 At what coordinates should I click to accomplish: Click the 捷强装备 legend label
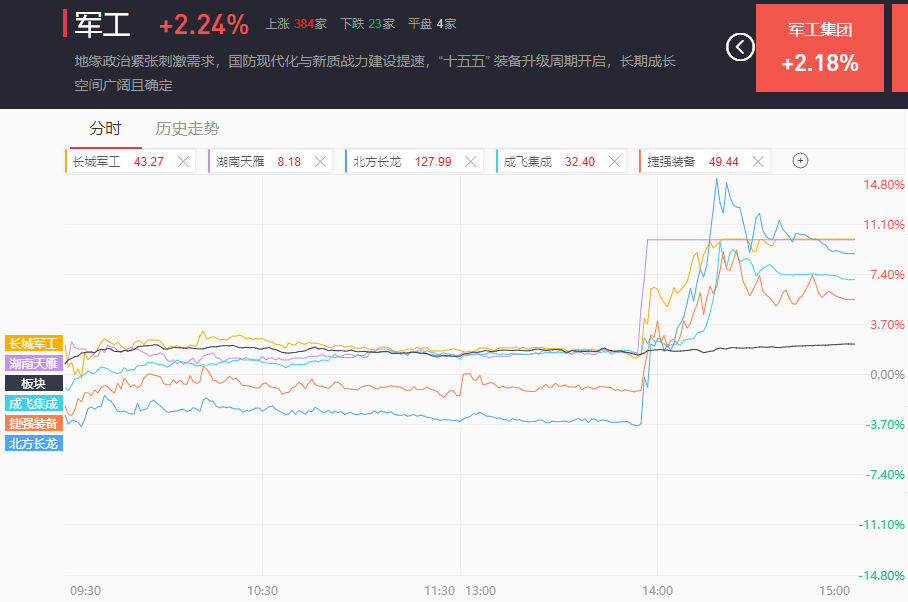[35, 423]
